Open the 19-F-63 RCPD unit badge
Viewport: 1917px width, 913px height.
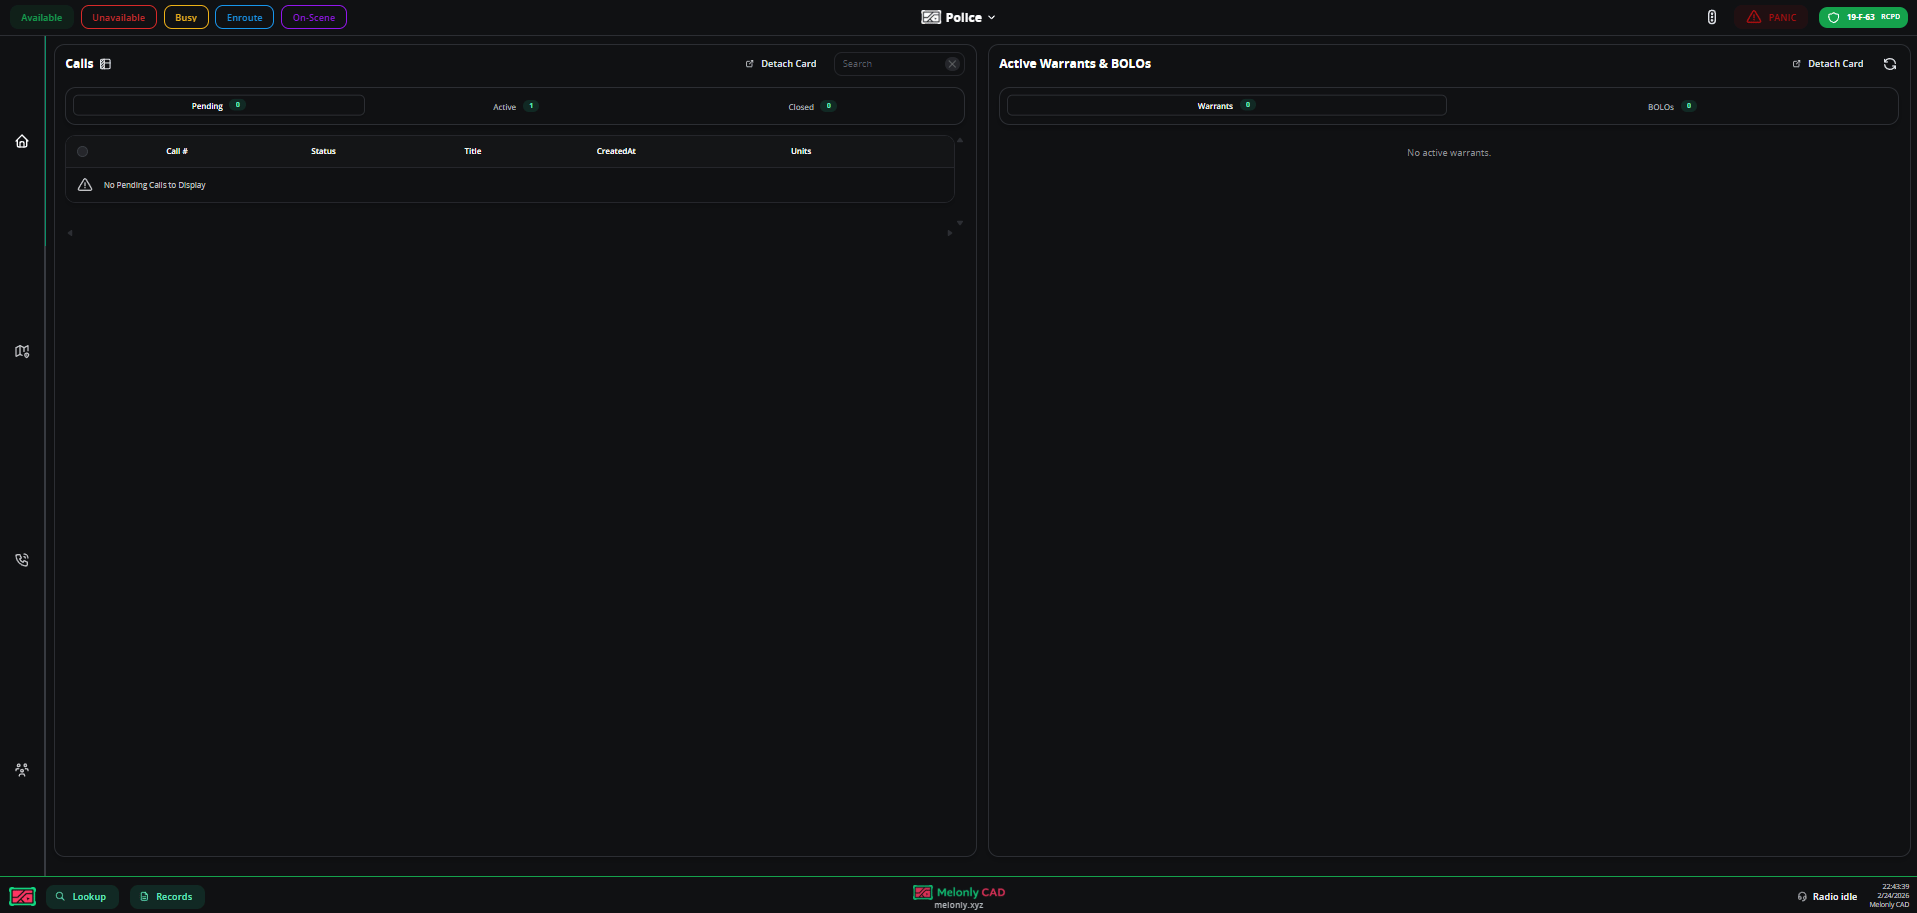(x=1863, y=17)
